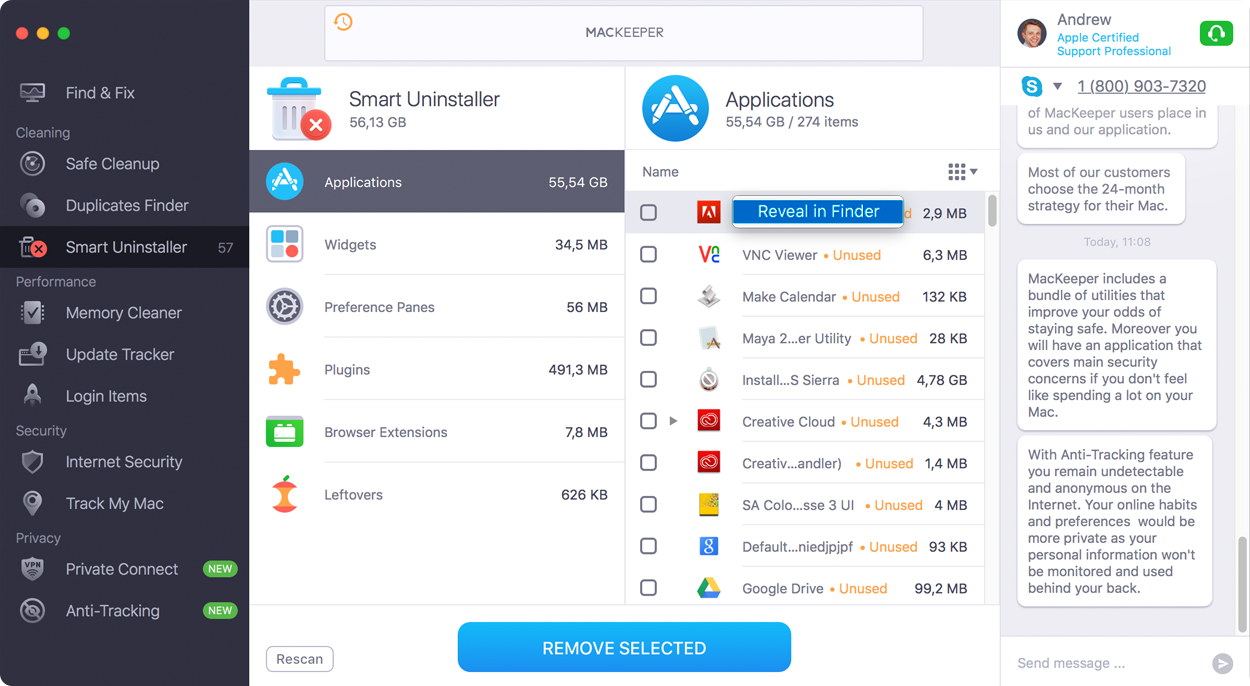Tick the Google Drive checkbox
The width and height of the screenshot is (1250, 686).
[648, 588]
